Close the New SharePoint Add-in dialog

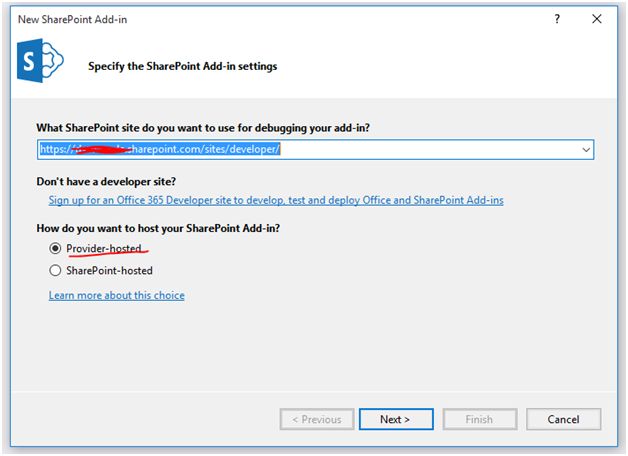597,19
